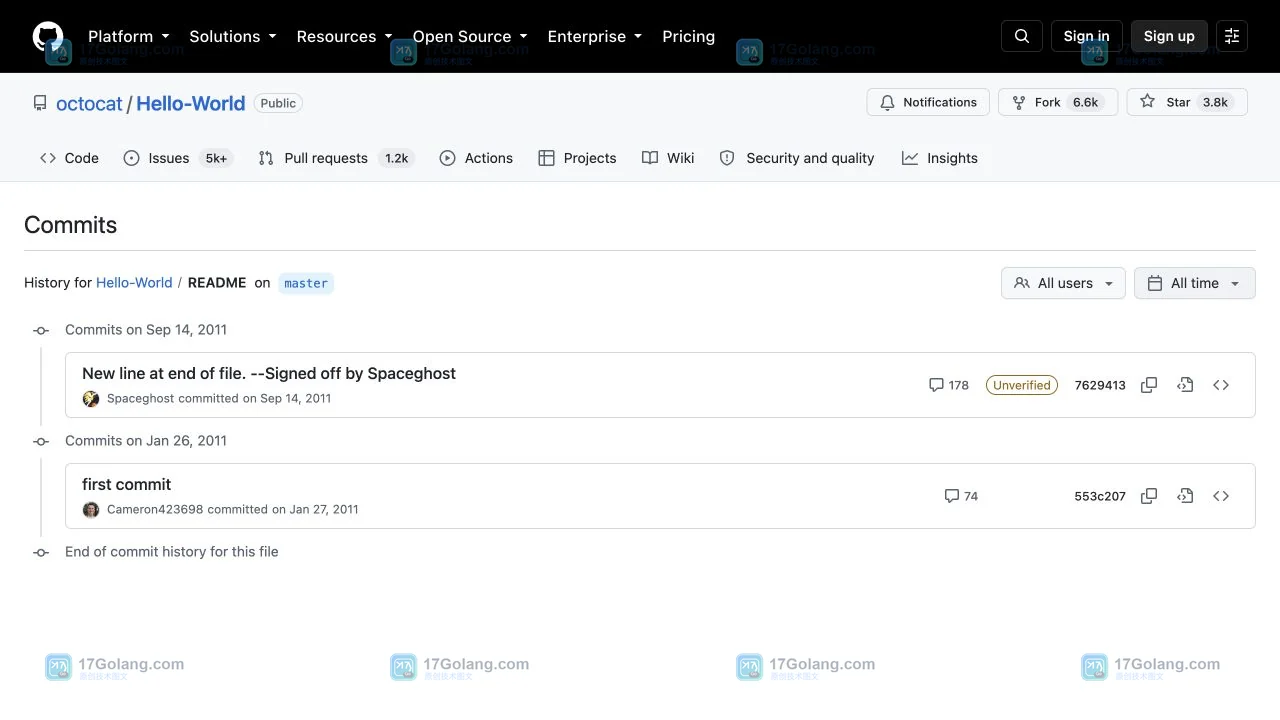Click the Public visibility label
The image size is (1280, 720).
pyautogui.click(x=278, y=103)
